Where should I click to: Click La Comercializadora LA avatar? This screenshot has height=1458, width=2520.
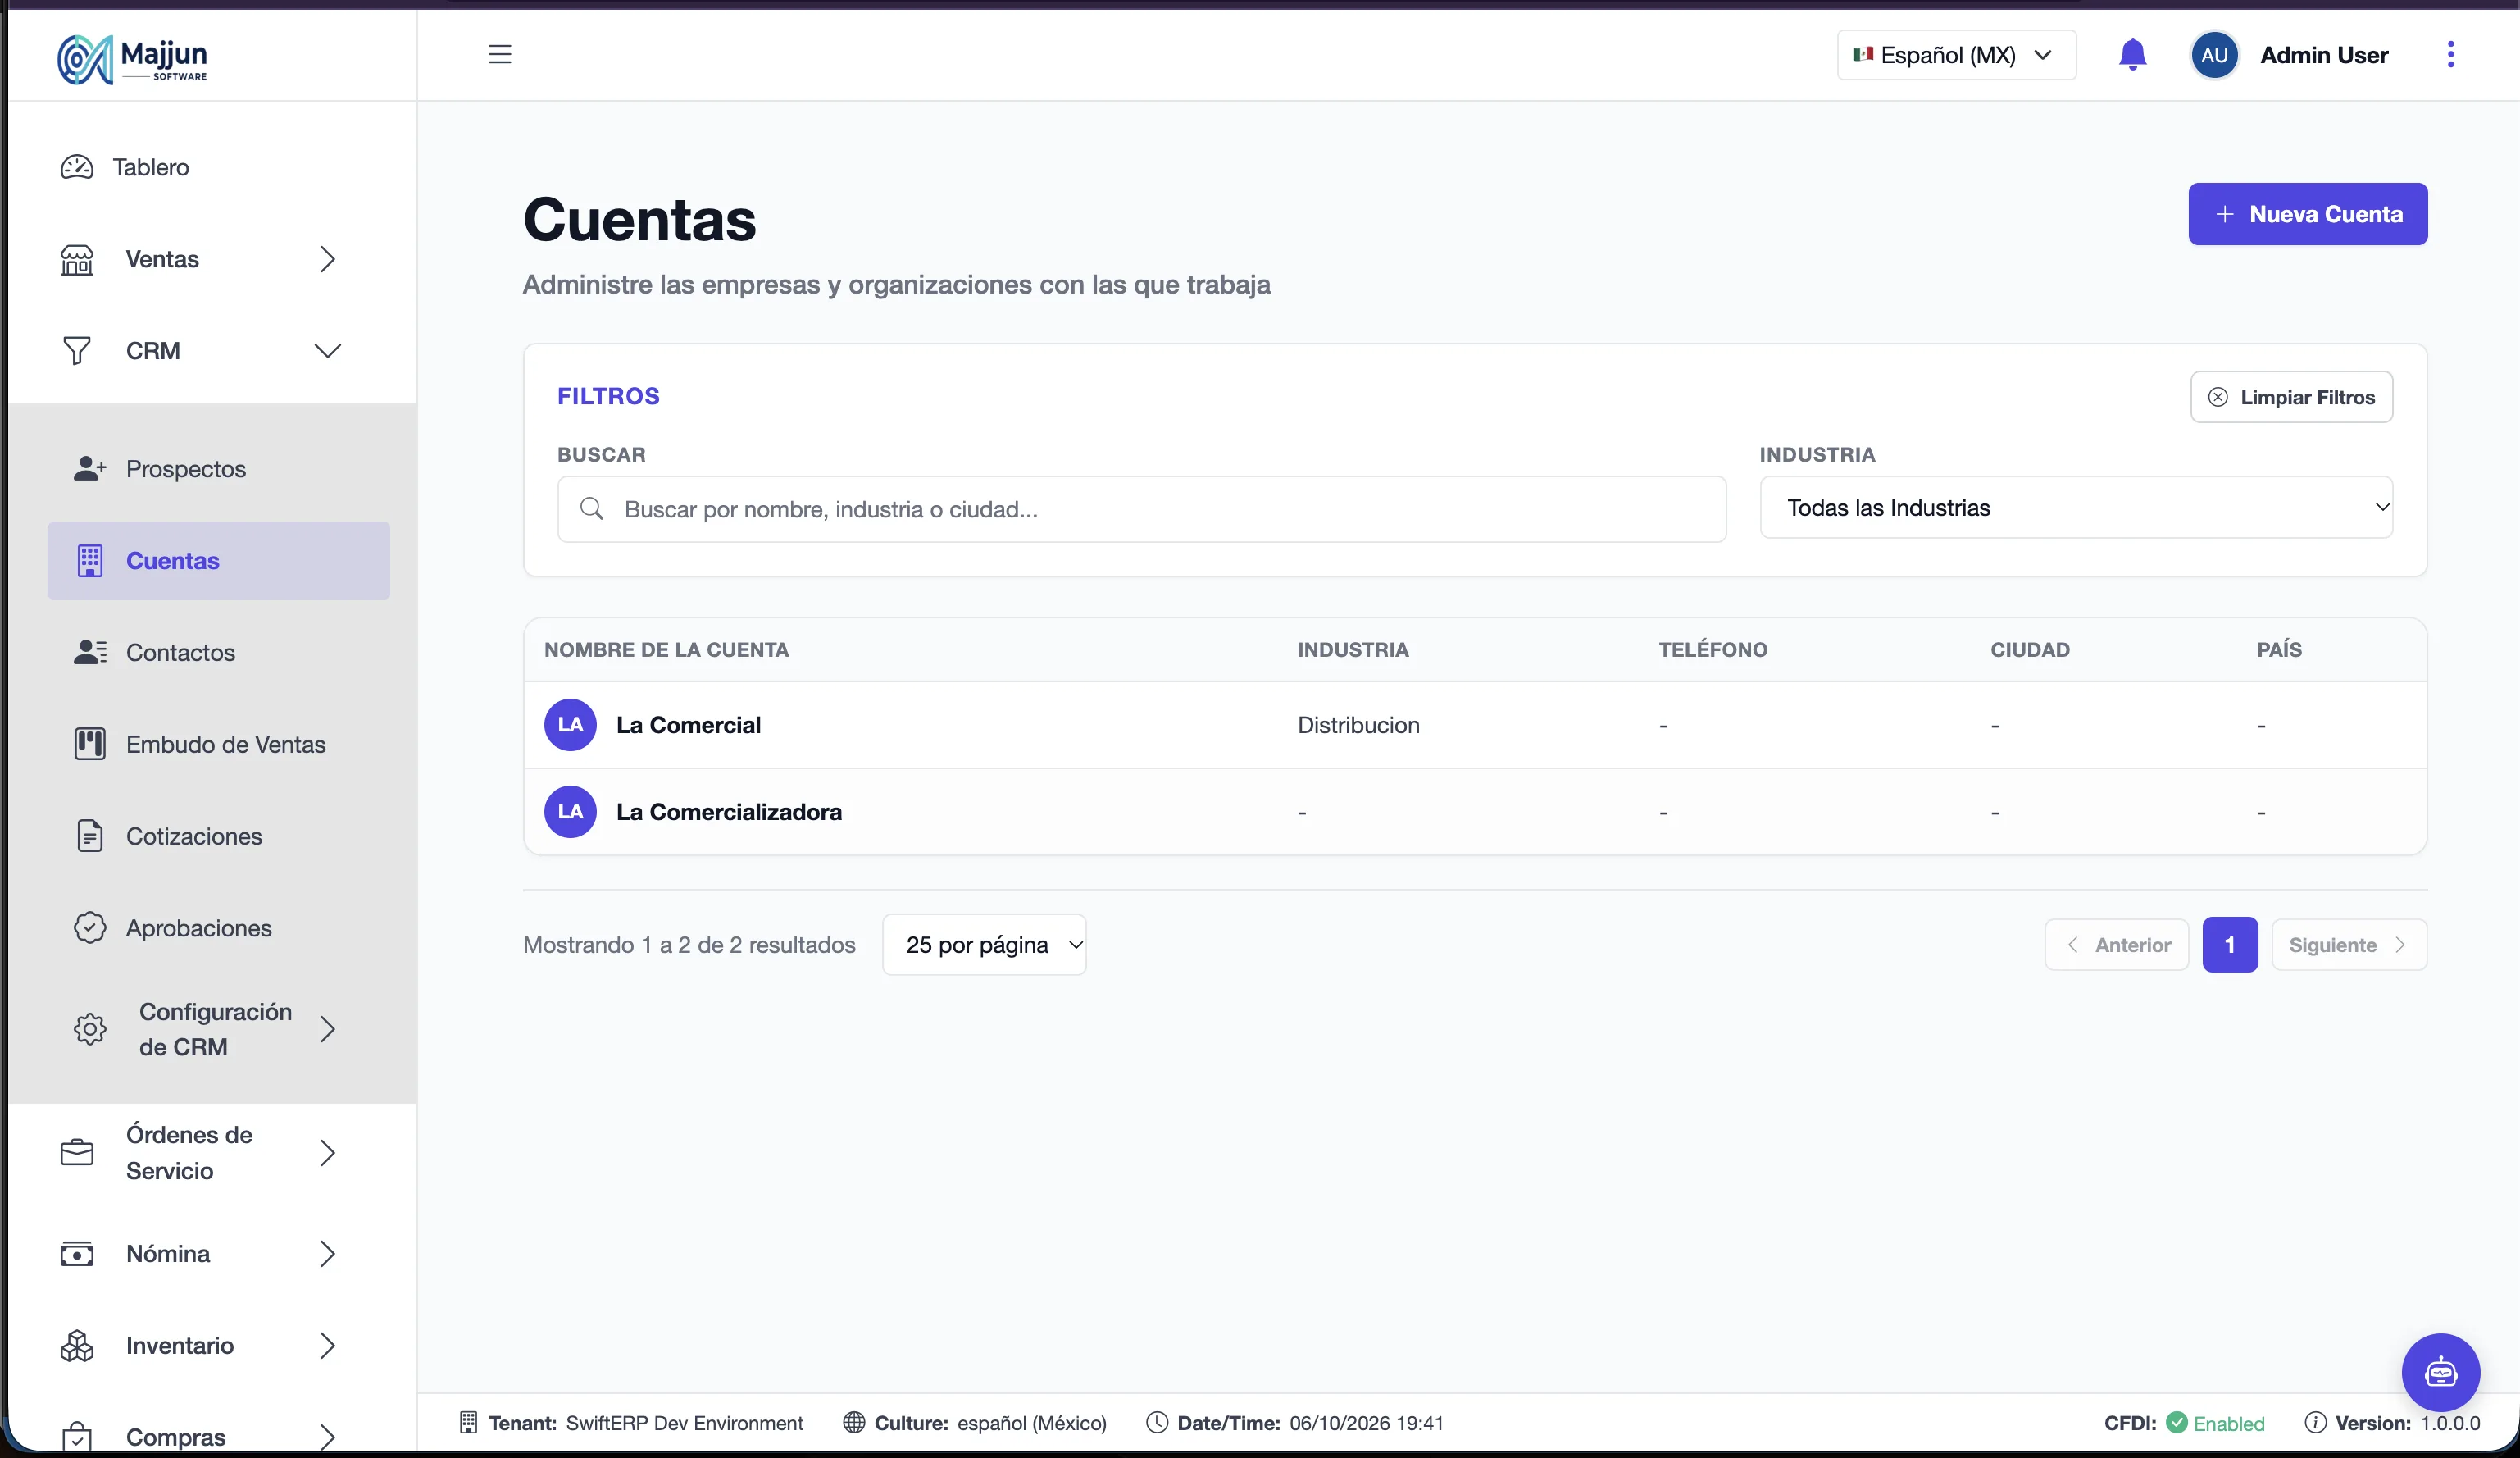(x=570, y=812)
